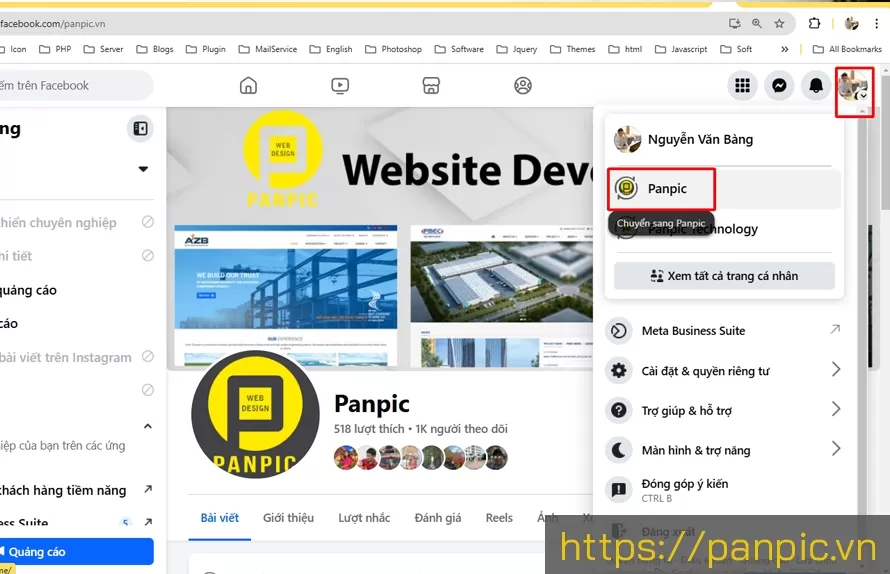Open Chrome profile avatar icon
Viewport: 890px width, 574px height.
point(851,23)
